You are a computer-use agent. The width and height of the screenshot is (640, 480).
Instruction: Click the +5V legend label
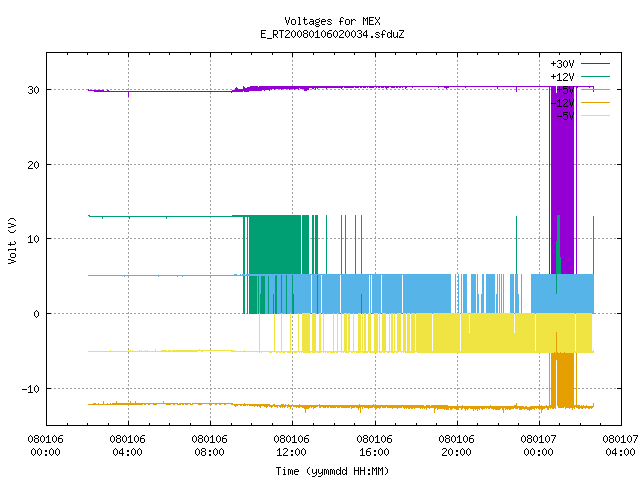click(565, 90)
